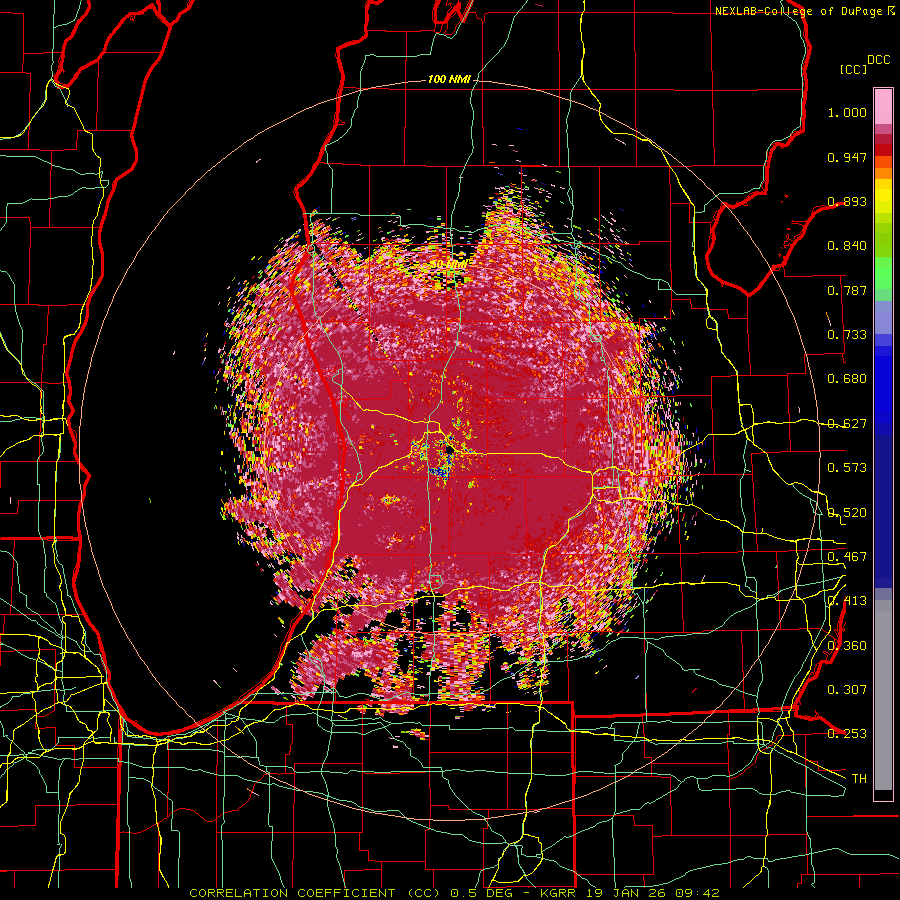Select the 0.467 scale value

(847, 557)
